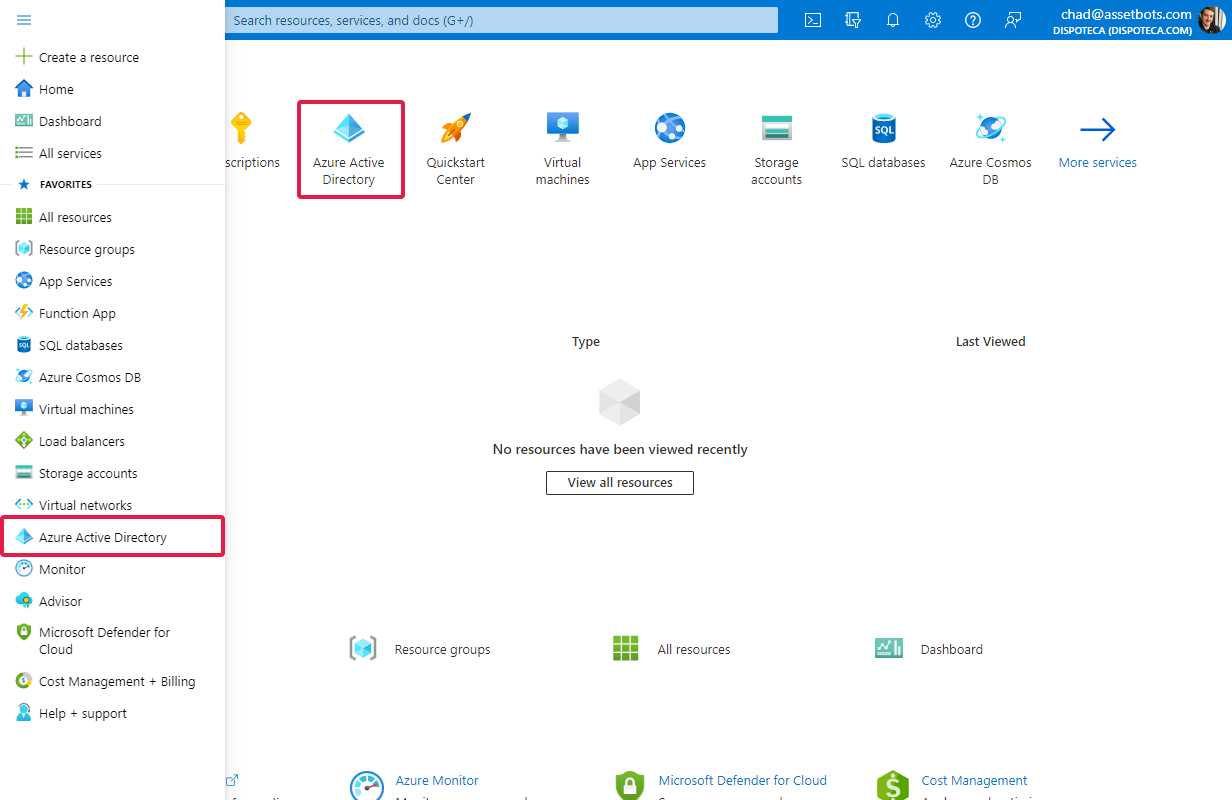Image resolution: width=1232 pixels, height=800 pixels.
Task: Open Microsoft Defender for Cloud tool link
Action: pyautogui.click(x=743, y=780)
